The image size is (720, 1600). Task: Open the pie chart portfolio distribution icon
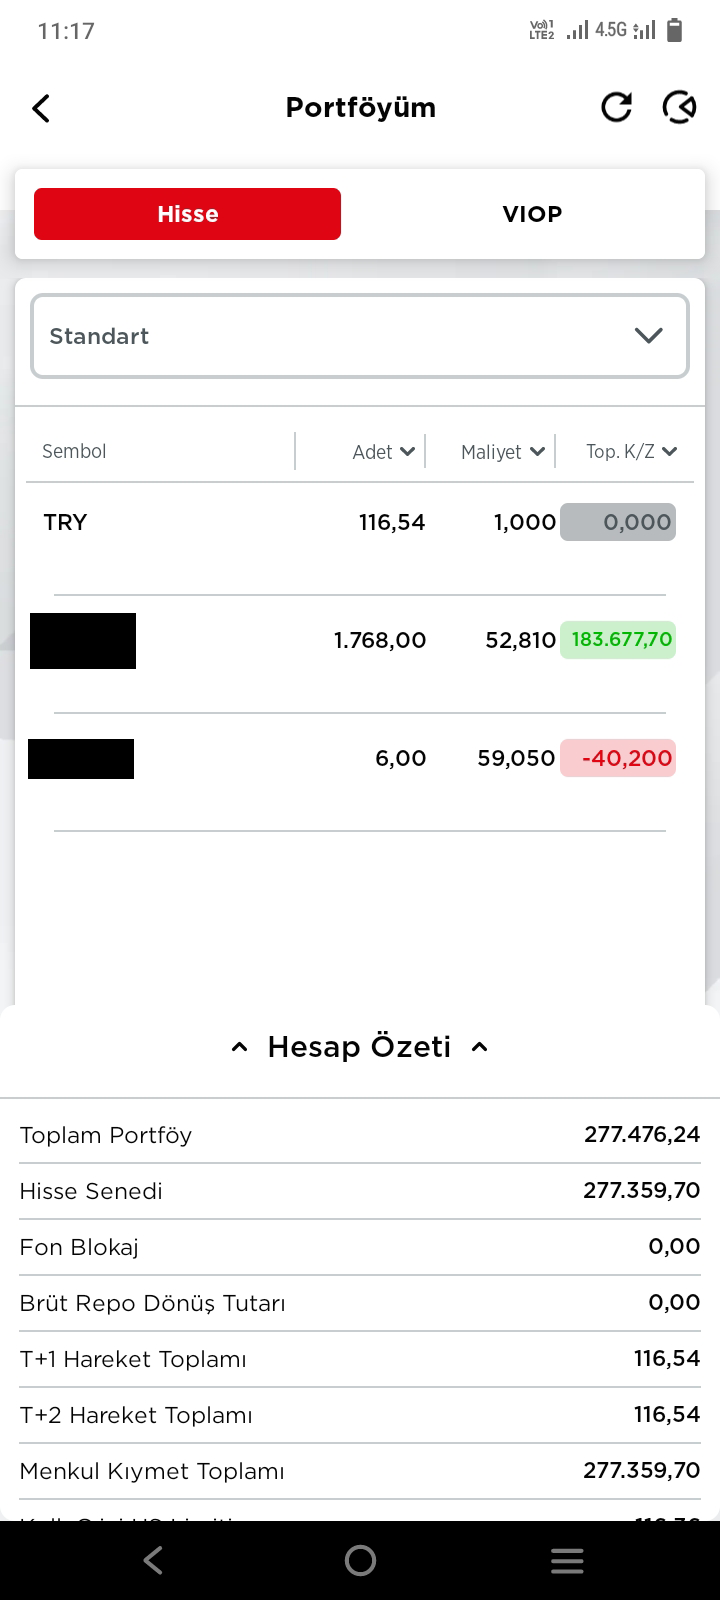pos(679,107)
